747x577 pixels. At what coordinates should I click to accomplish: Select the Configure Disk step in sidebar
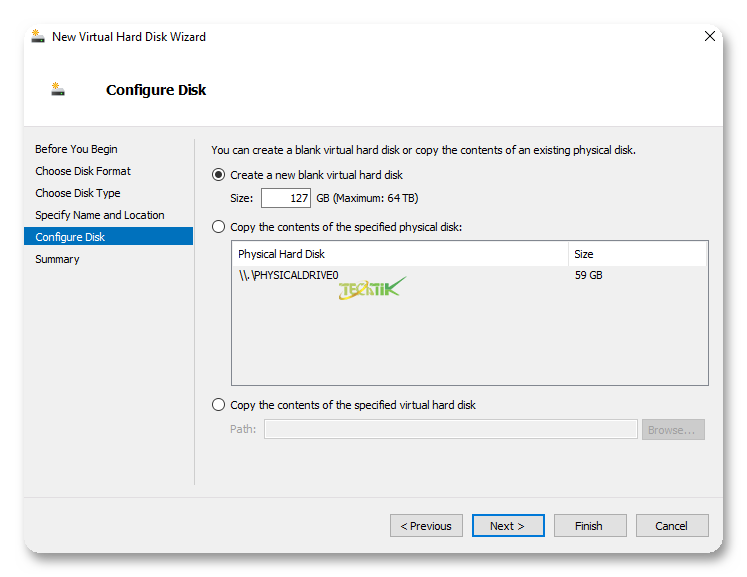pyautogui.click(x=70, y=237)
